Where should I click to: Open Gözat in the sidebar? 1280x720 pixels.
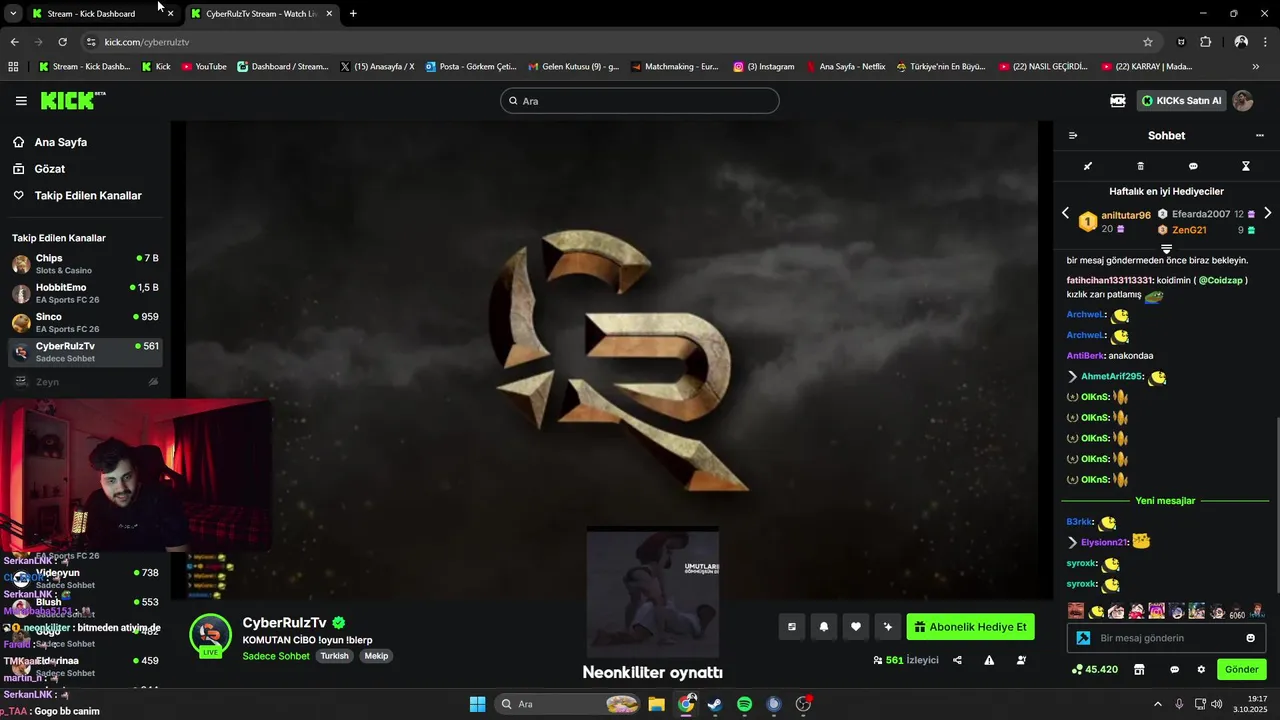click(49, 169)
